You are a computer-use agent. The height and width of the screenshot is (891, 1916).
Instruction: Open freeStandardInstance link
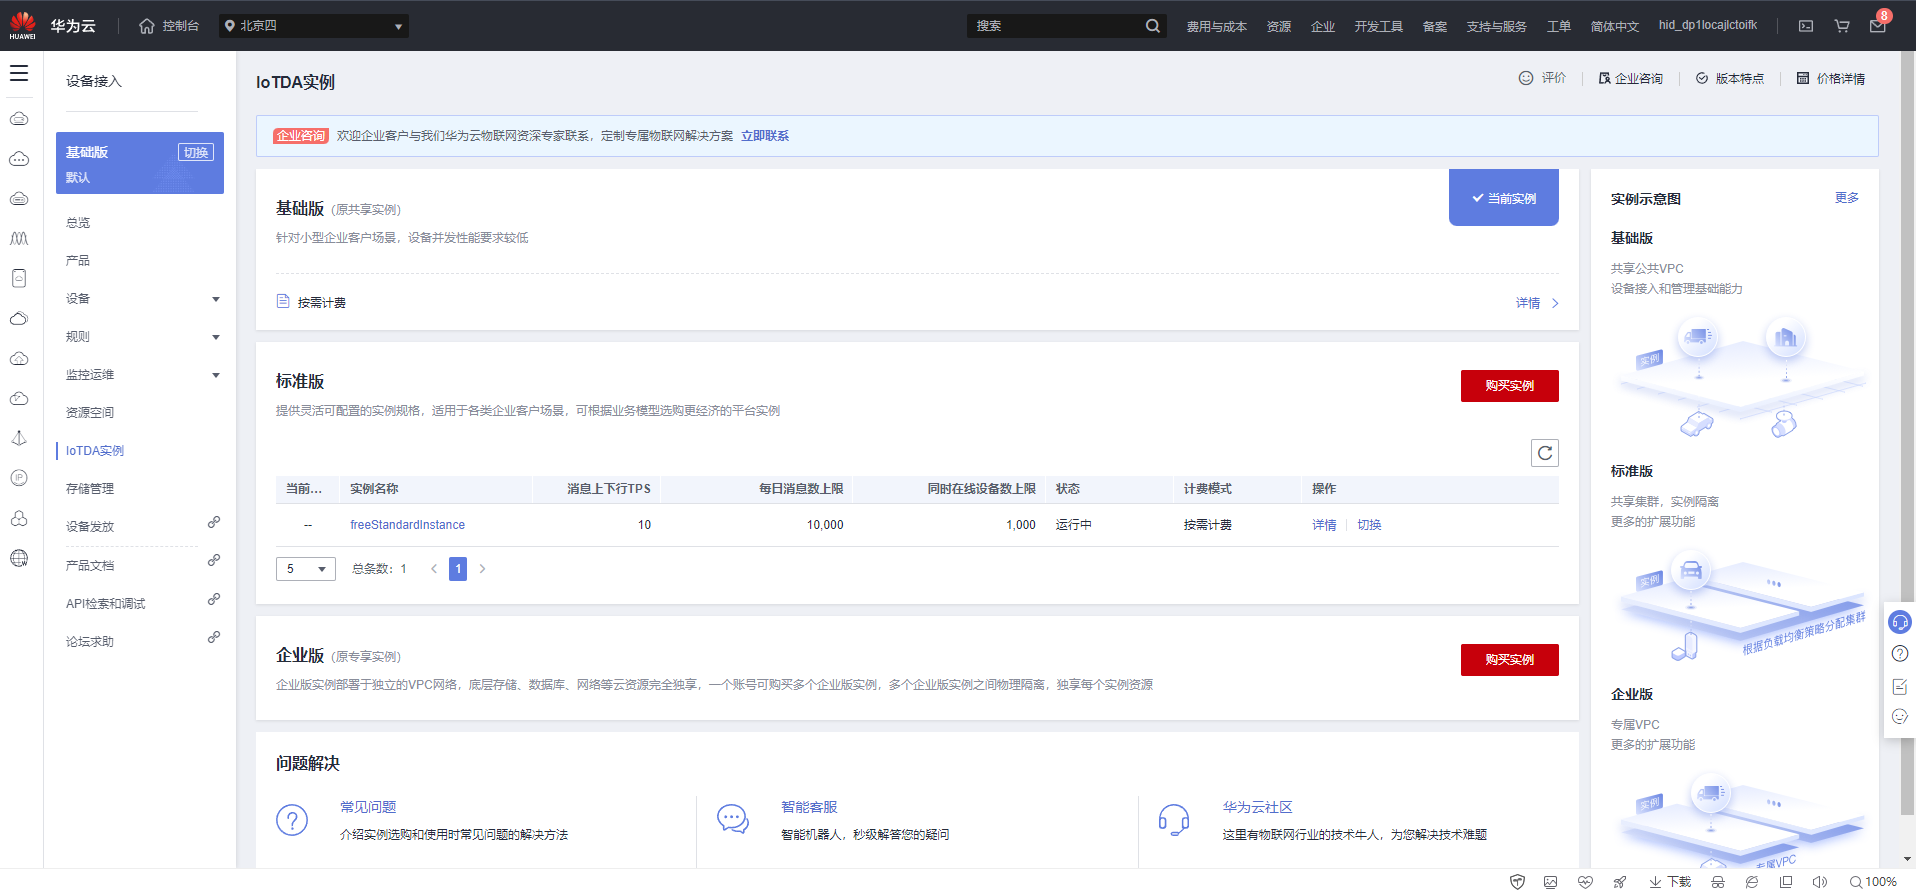407,525
